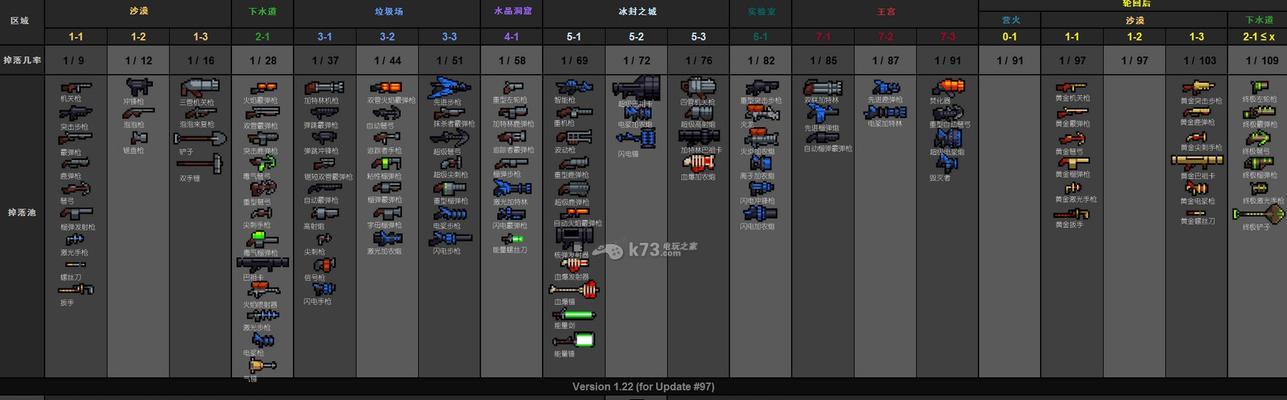Click the 区域 row header
This screenshot has height=400, width=1287.
(22, 20)
